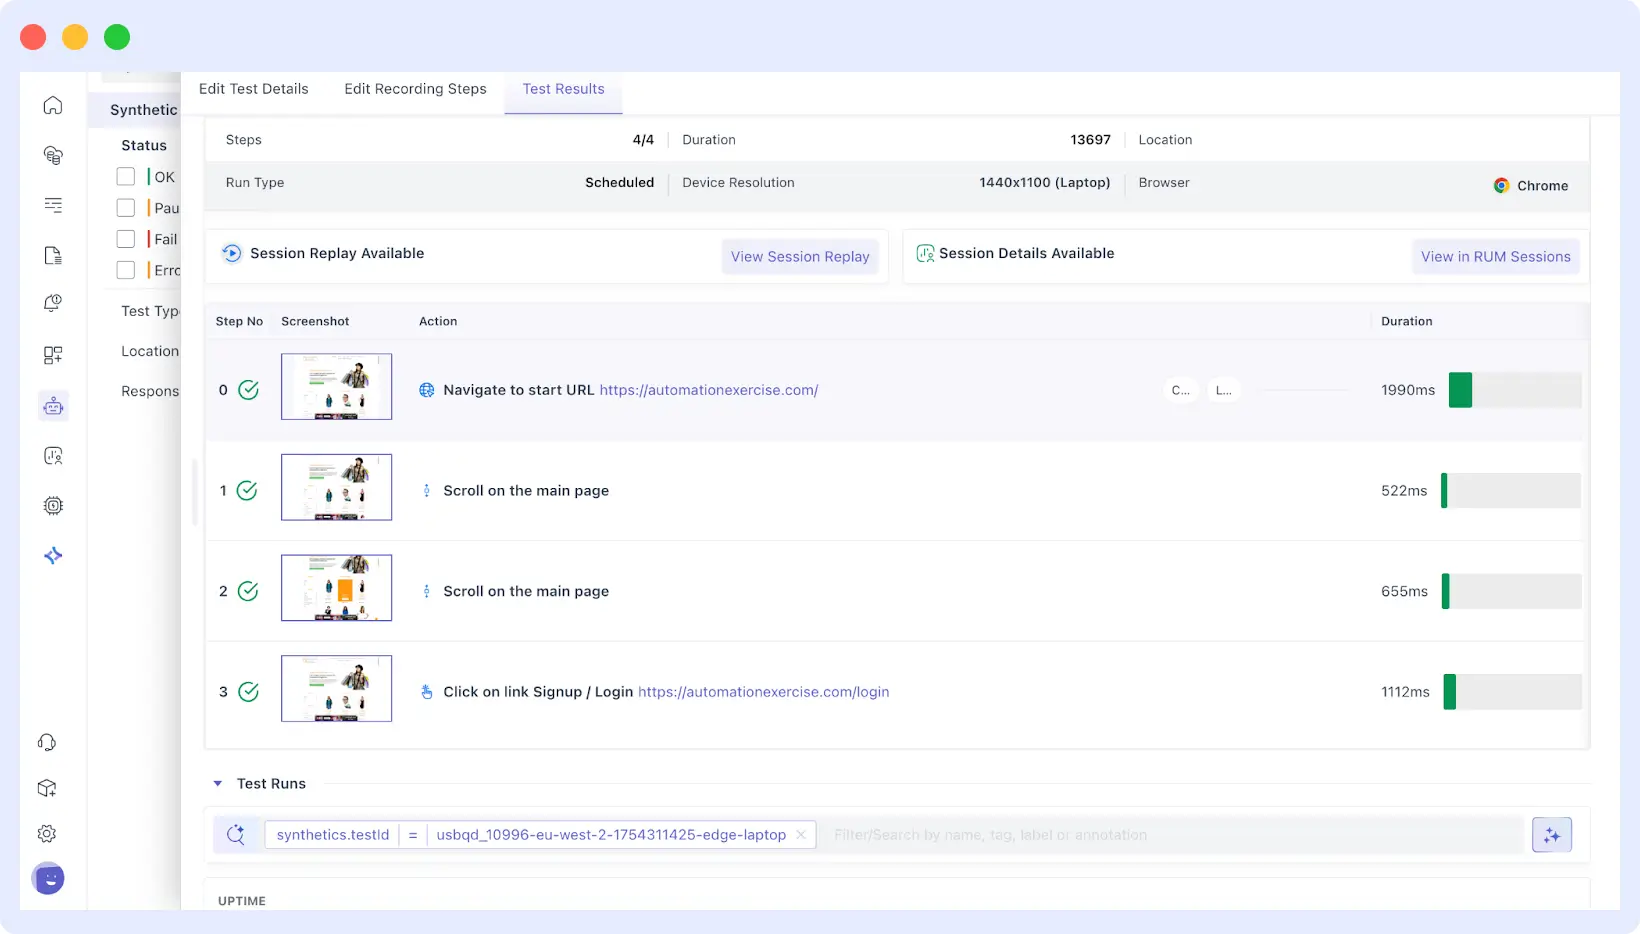Open the Edit Test Details tab
The width and height of the screenshot is (1640, 934).
tap(253, 89)
